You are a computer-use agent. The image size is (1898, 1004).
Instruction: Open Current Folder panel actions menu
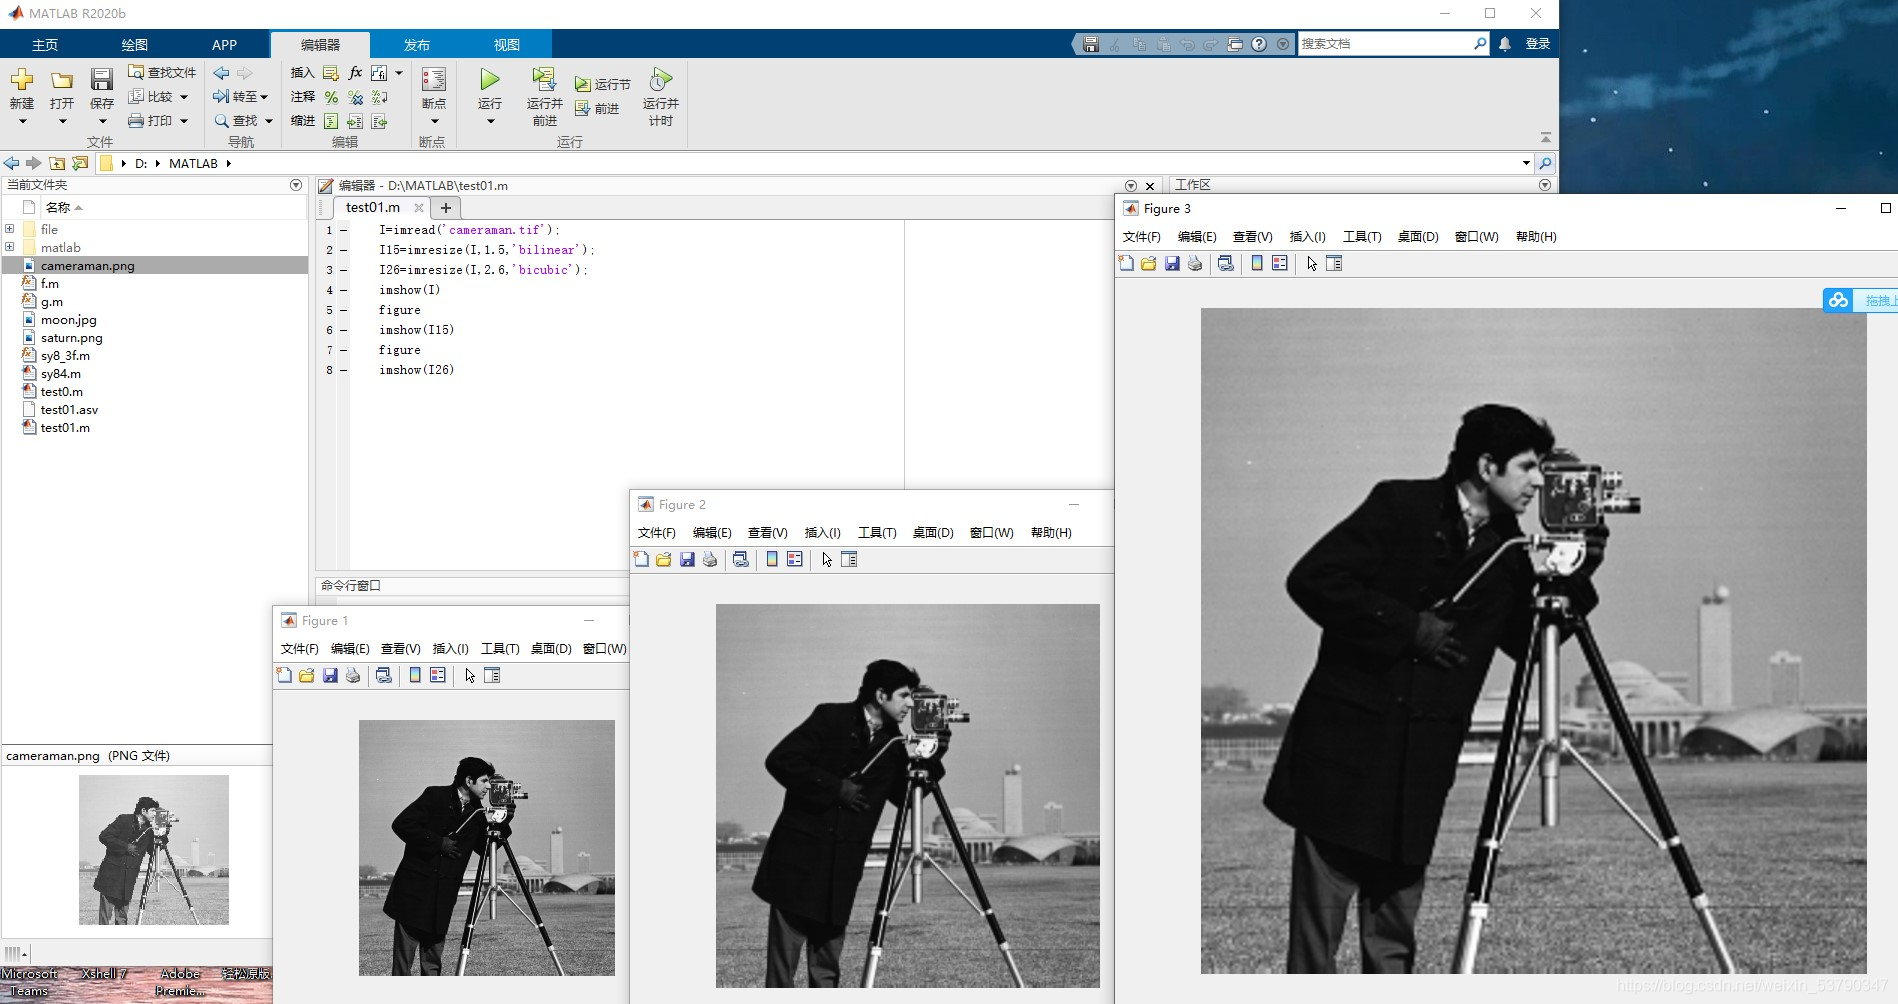(296, 185)
